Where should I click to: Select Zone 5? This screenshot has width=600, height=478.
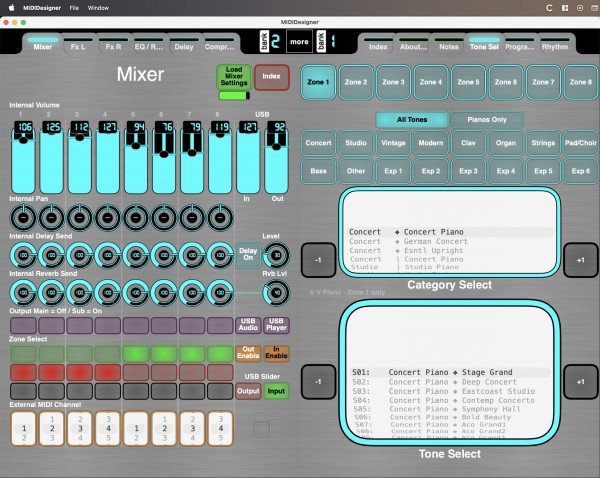(468, 82)
